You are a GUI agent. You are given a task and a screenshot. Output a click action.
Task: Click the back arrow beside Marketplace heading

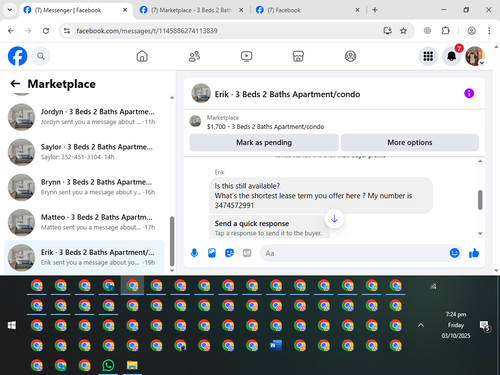[x=15, y=84]
